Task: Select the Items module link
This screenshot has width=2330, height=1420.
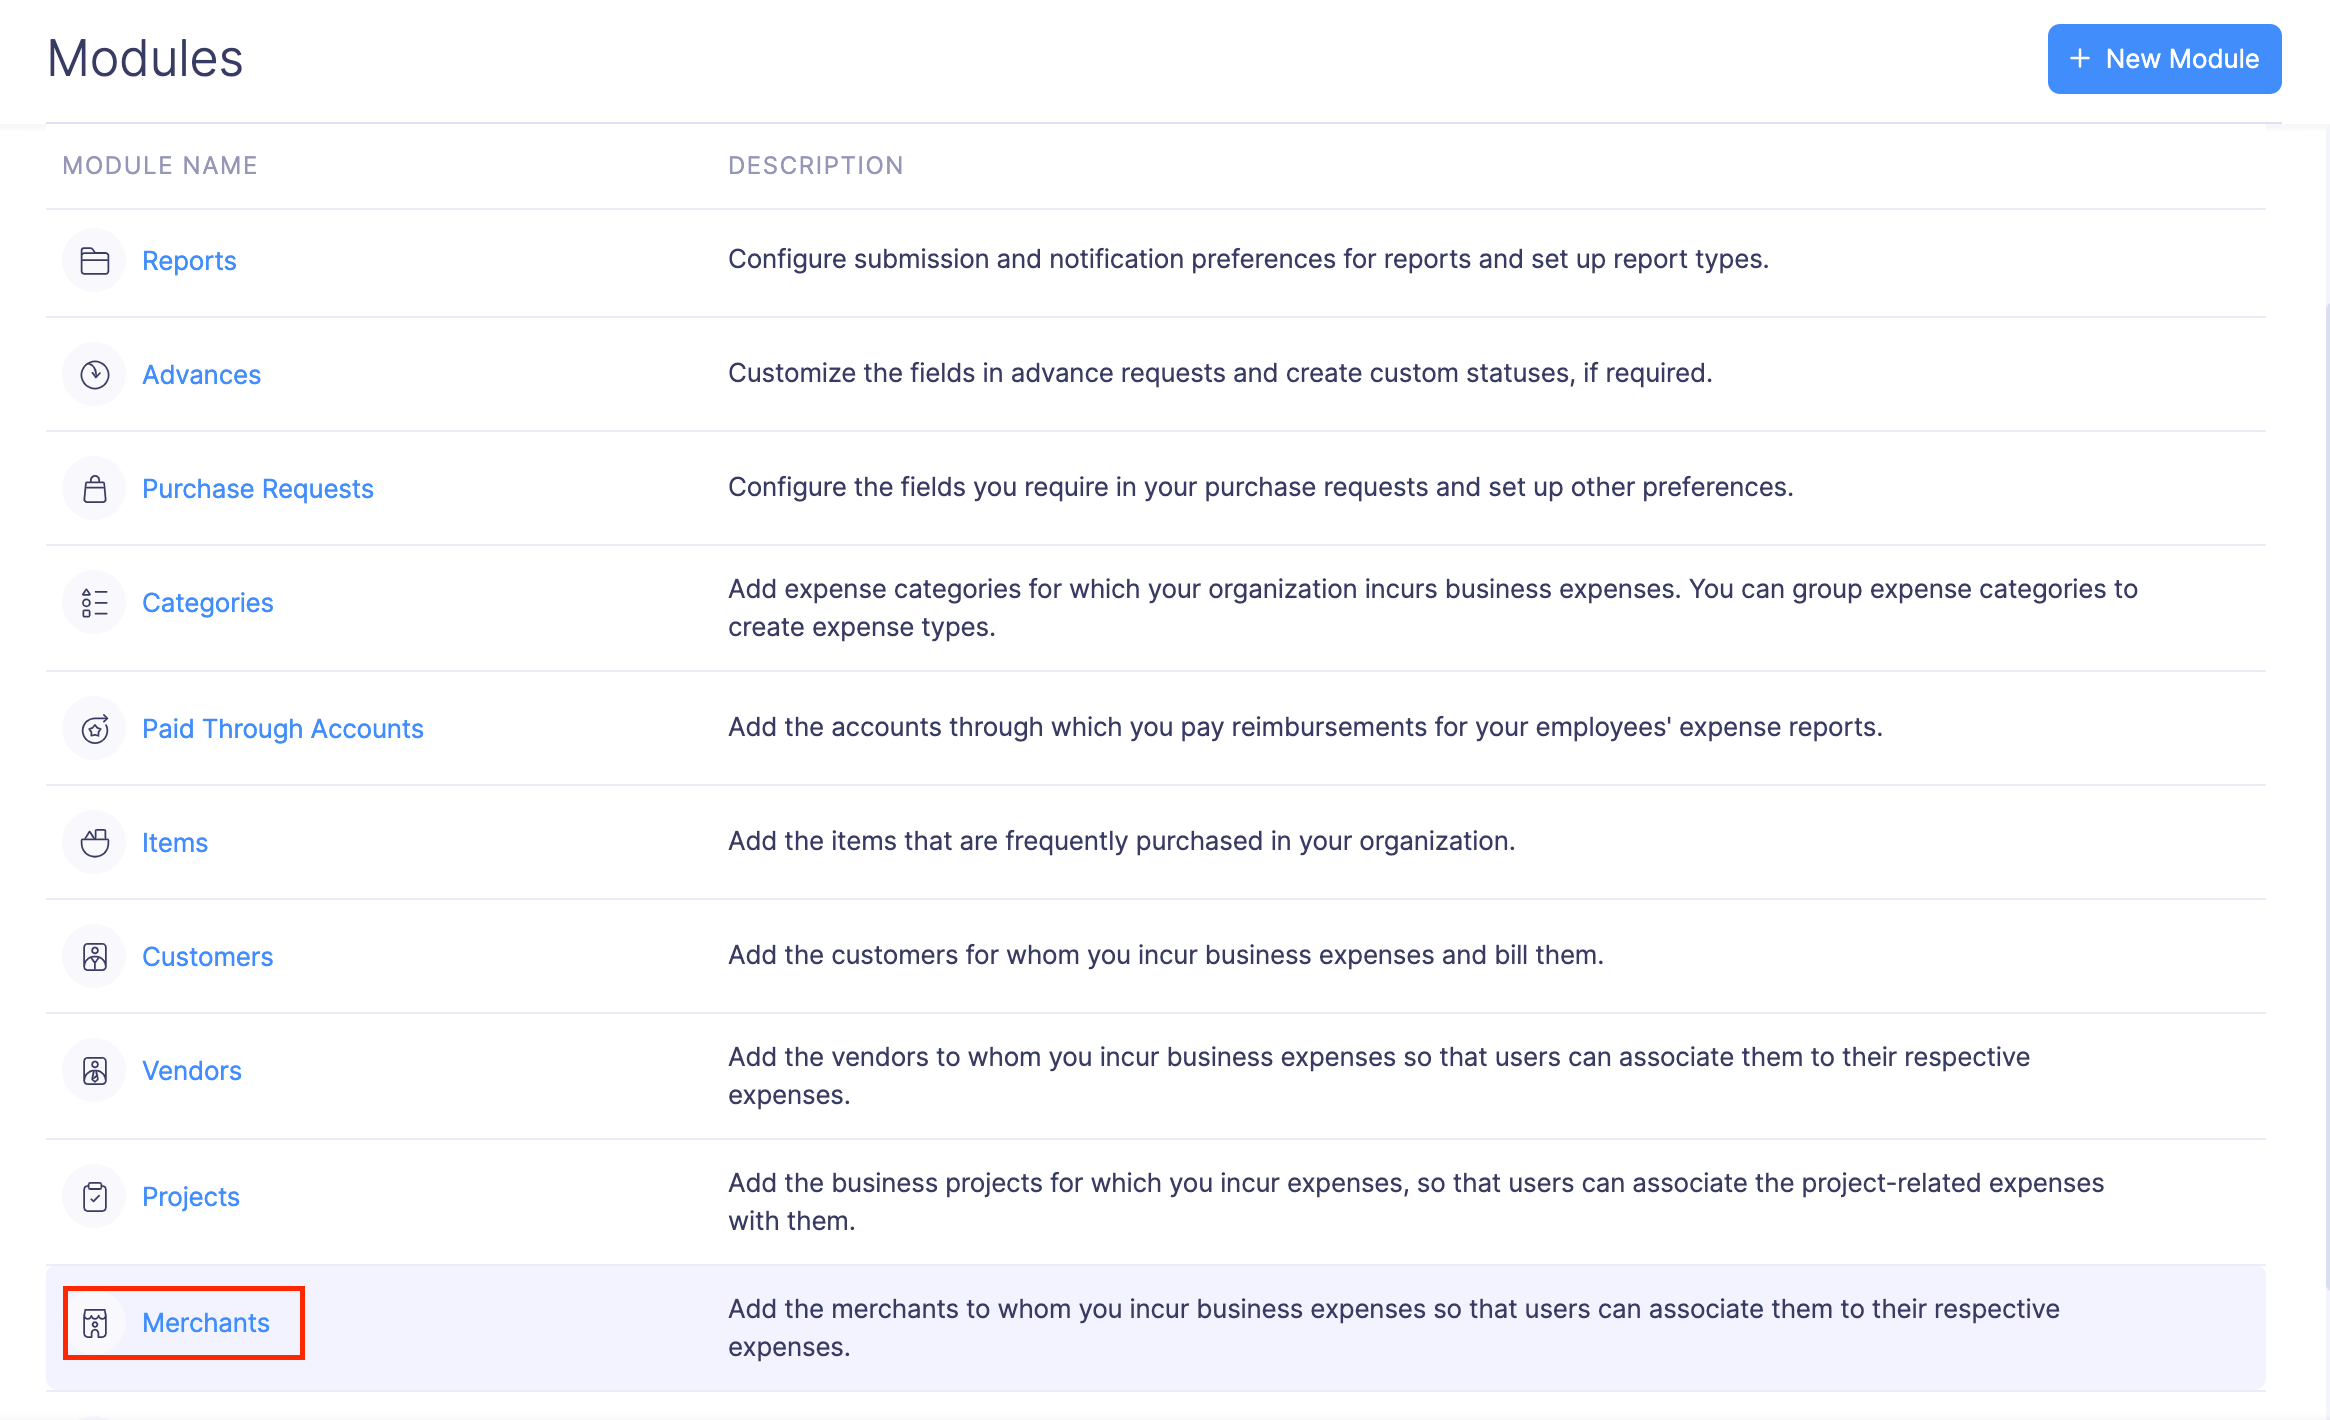Action: [175, 843]
